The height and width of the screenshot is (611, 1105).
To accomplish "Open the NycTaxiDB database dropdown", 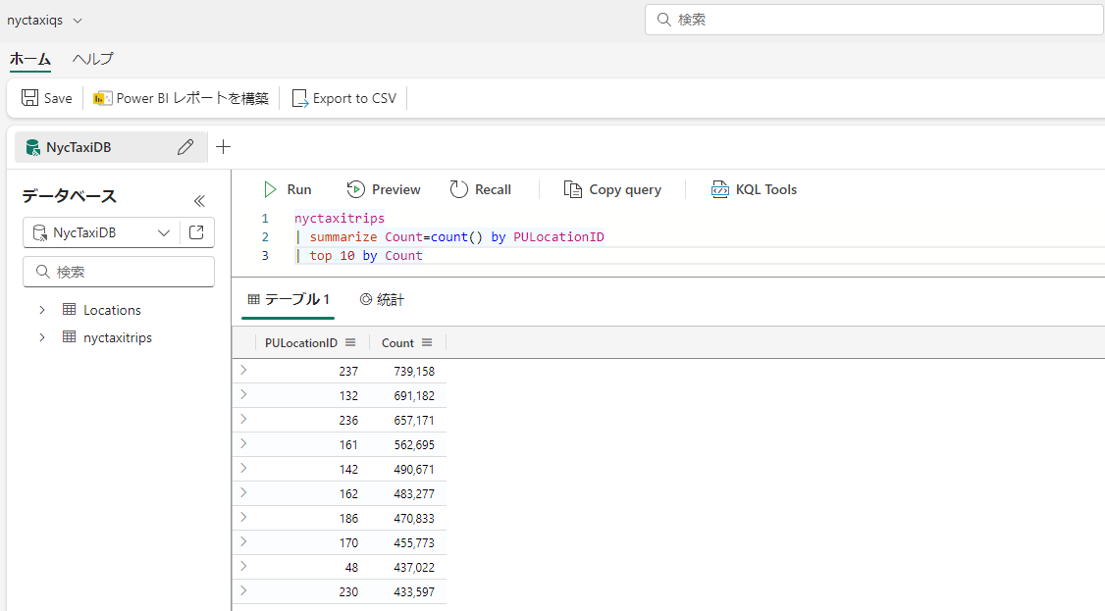I will [164, 232].
